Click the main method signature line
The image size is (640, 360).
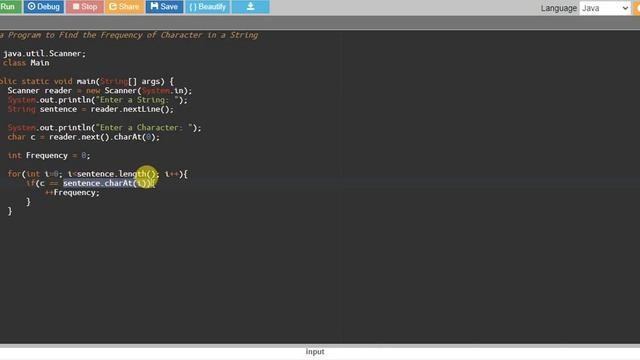tap(87, 82)
